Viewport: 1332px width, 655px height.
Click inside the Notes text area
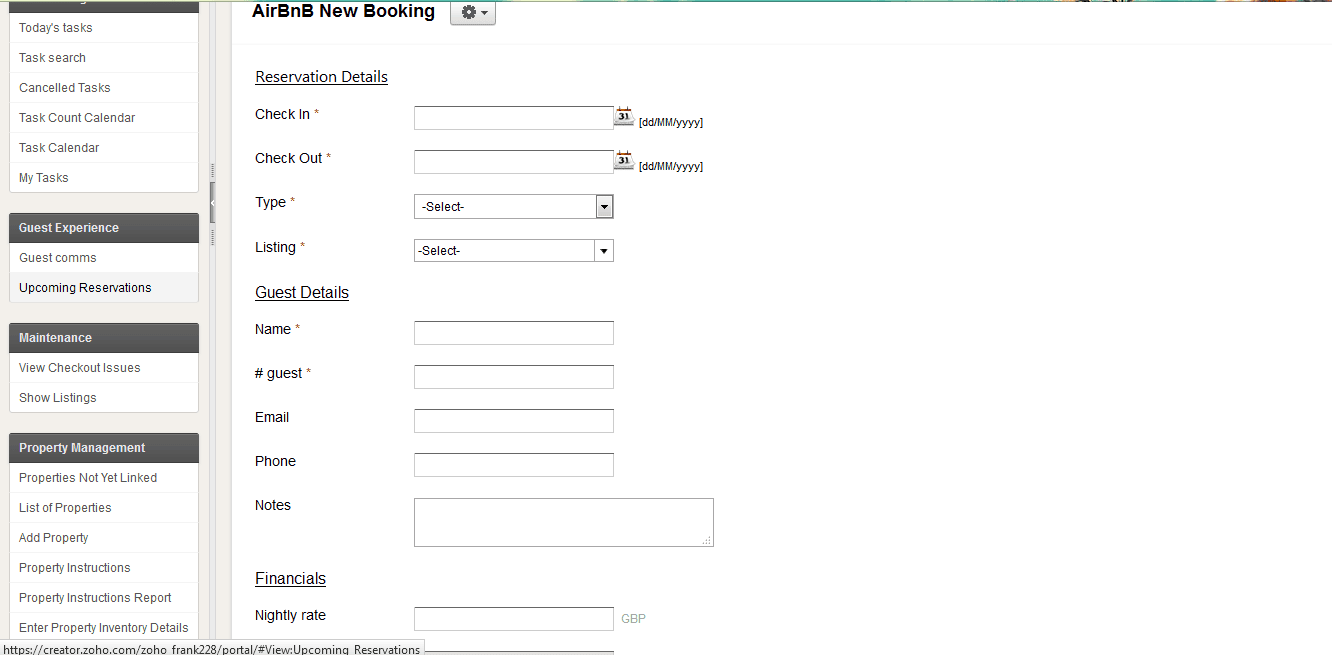pos(564,523)
